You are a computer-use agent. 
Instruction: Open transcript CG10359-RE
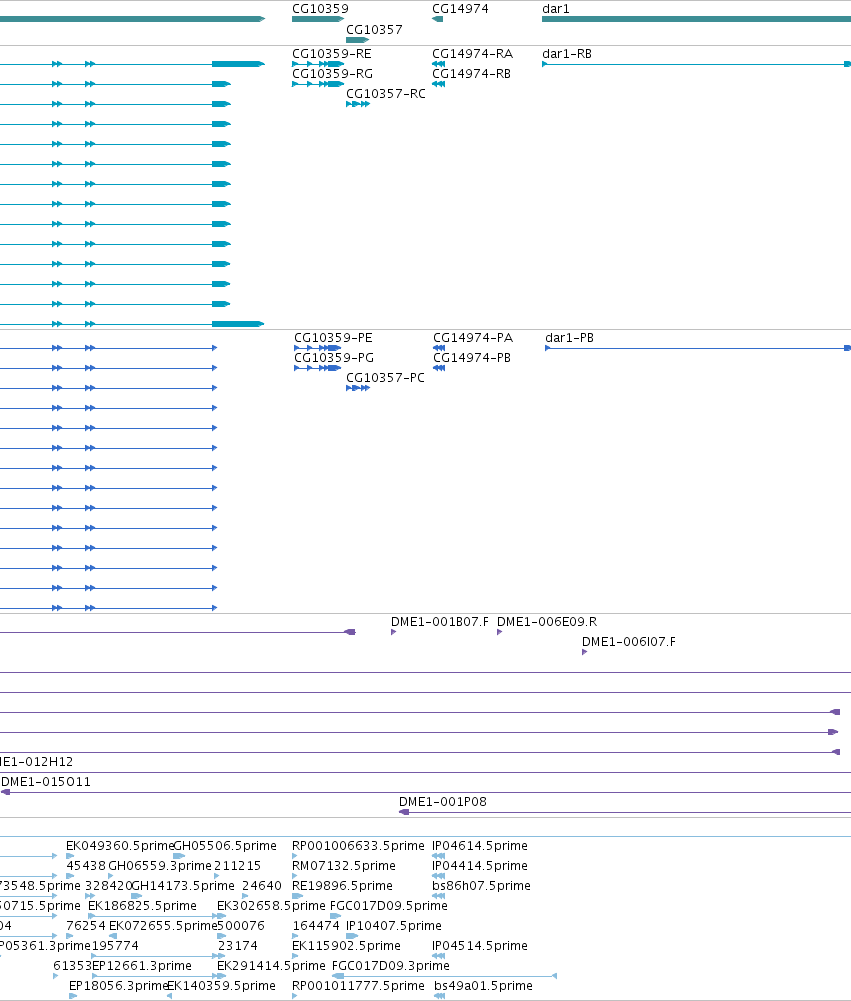click(x=332, y=54)
